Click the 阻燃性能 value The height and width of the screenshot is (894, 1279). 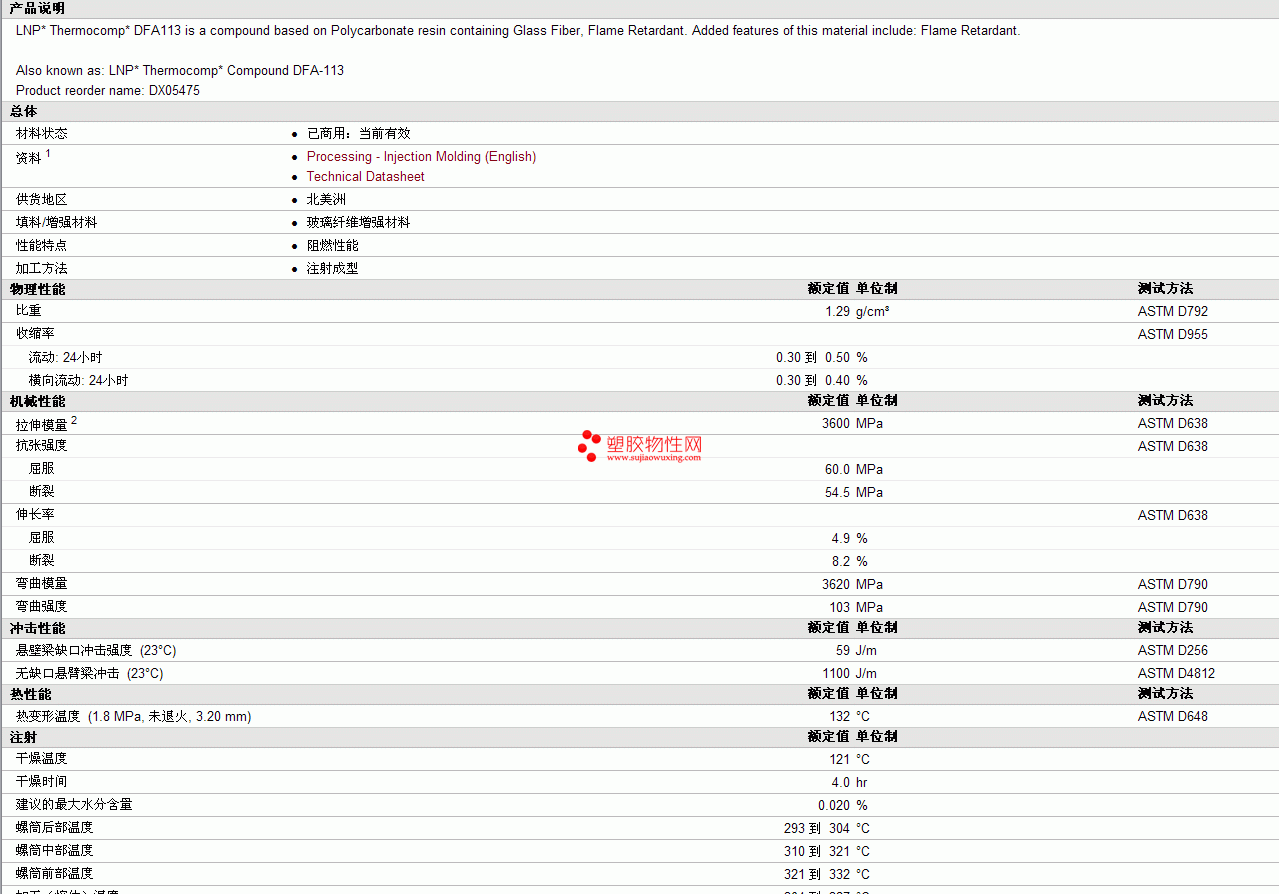point(332,245)
